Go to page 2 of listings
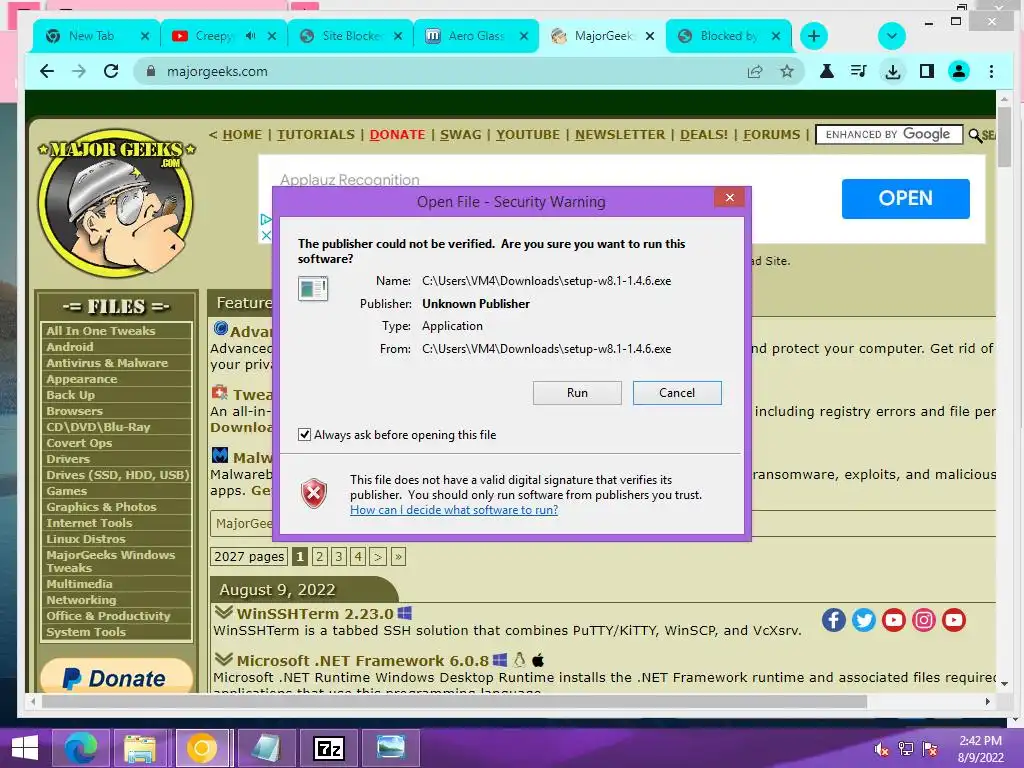The height and width of the screenshot is (768, 1024). [x=319, y=556]
